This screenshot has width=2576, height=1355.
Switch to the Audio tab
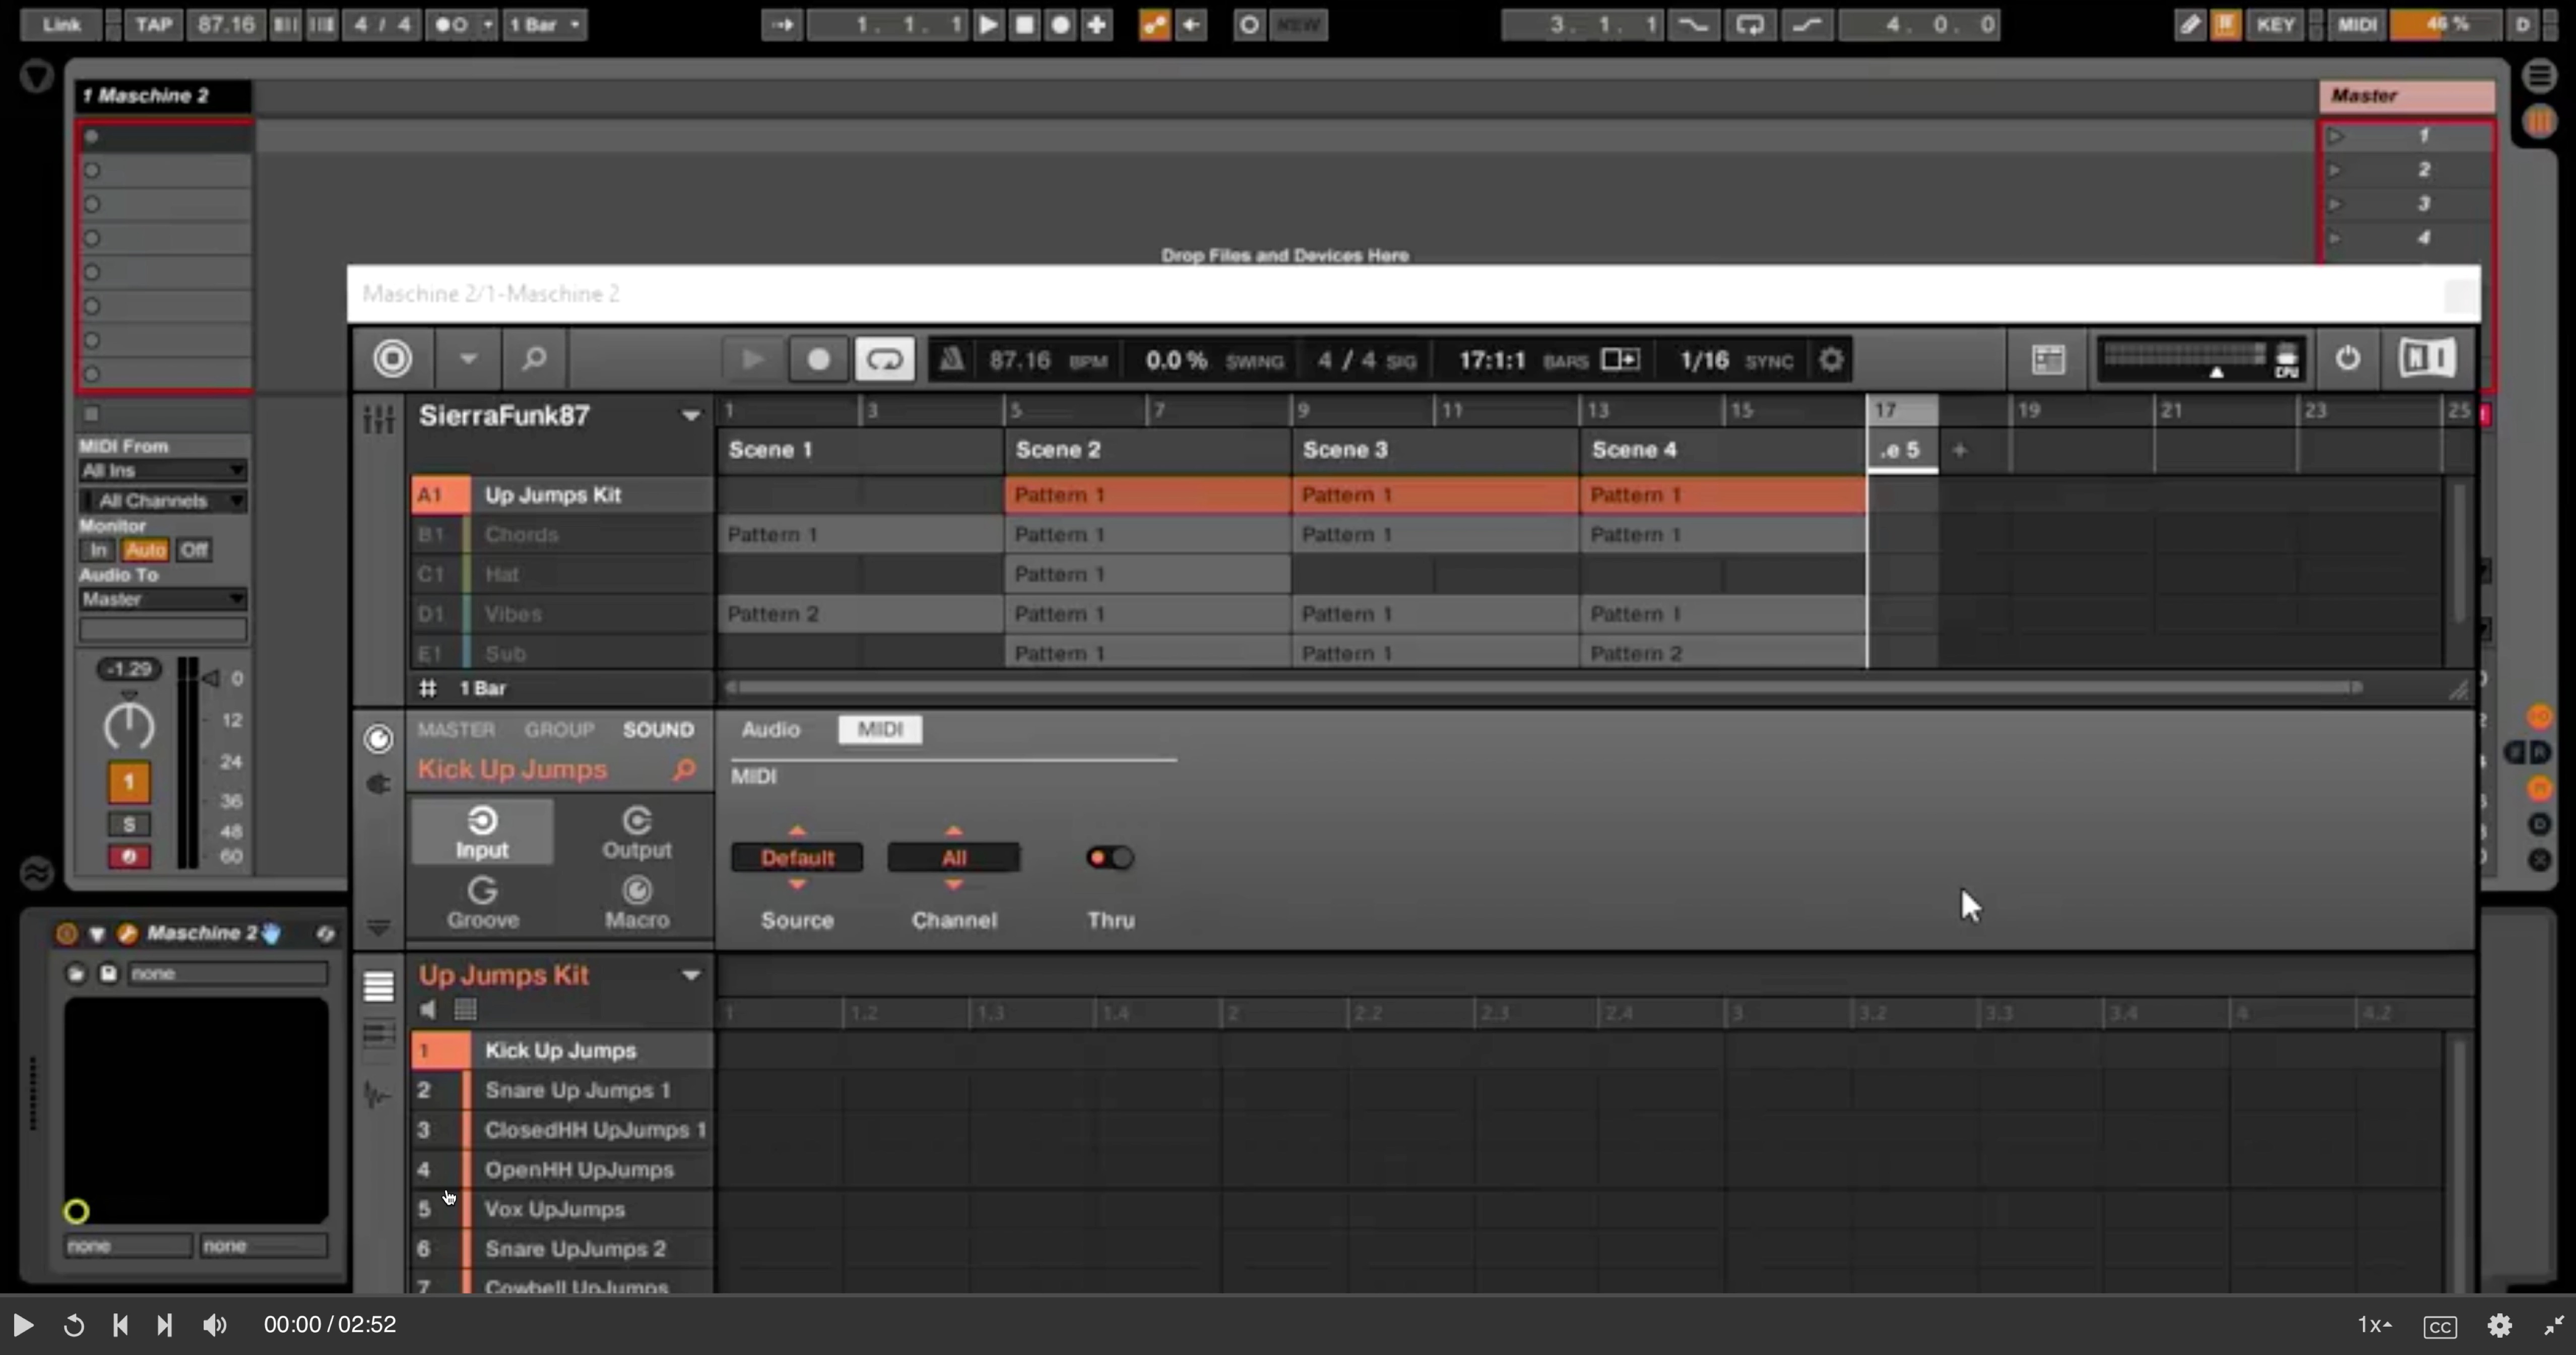click(x=770, y=729)
